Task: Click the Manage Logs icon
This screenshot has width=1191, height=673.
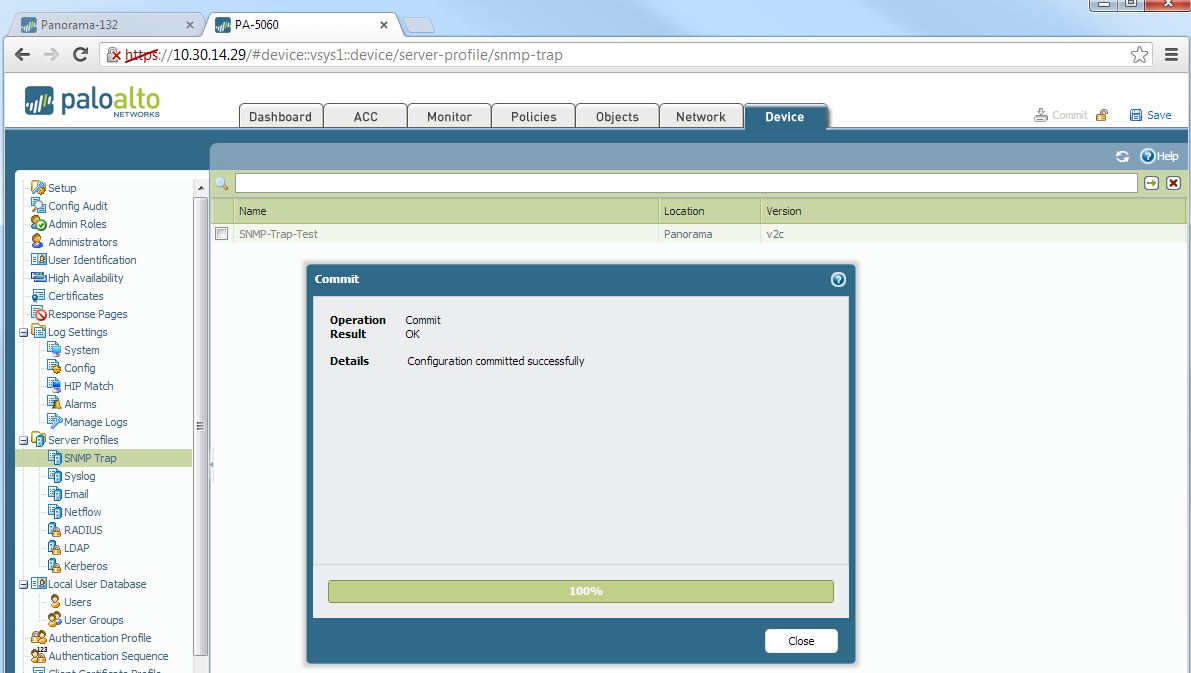Action: pos(54,422)
